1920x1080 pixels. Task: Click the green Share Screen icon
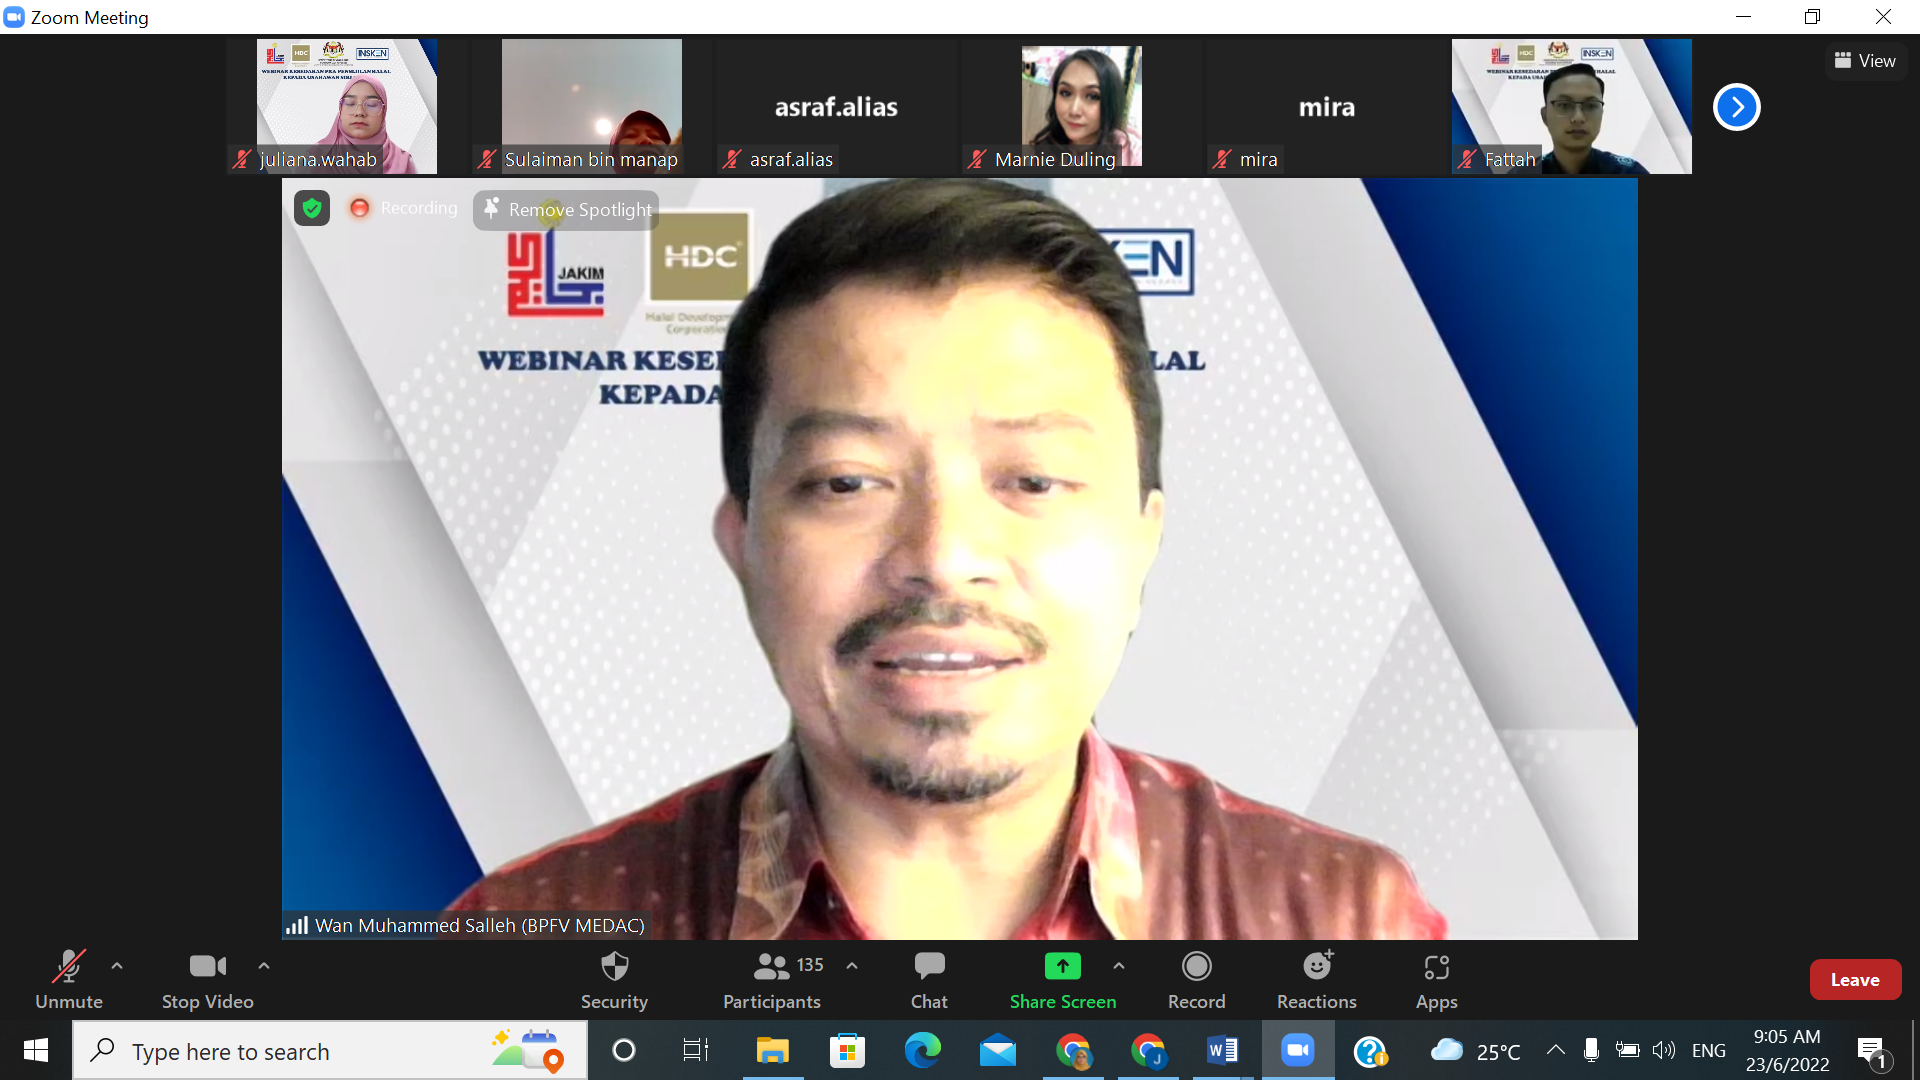[x=1062, y=966]
